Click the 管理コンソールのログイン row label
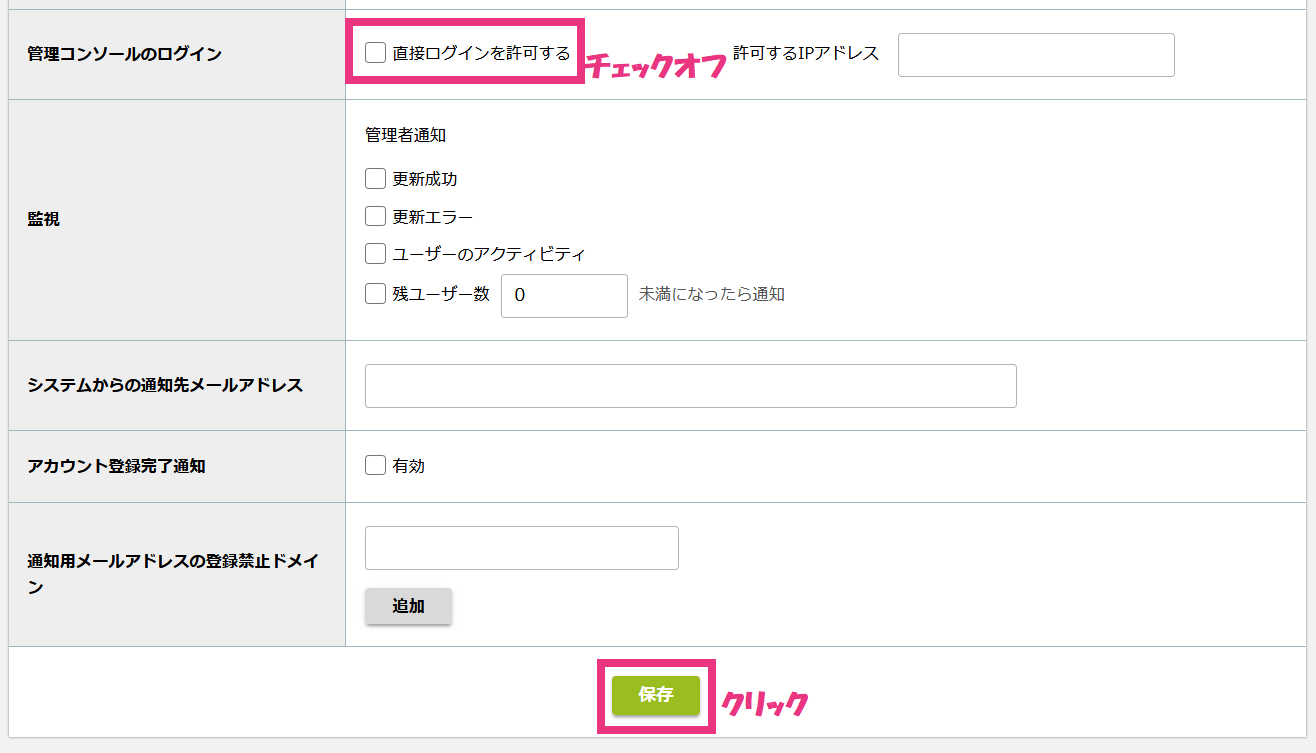This screenshot has width=1316, height=753. click(125, 54)
